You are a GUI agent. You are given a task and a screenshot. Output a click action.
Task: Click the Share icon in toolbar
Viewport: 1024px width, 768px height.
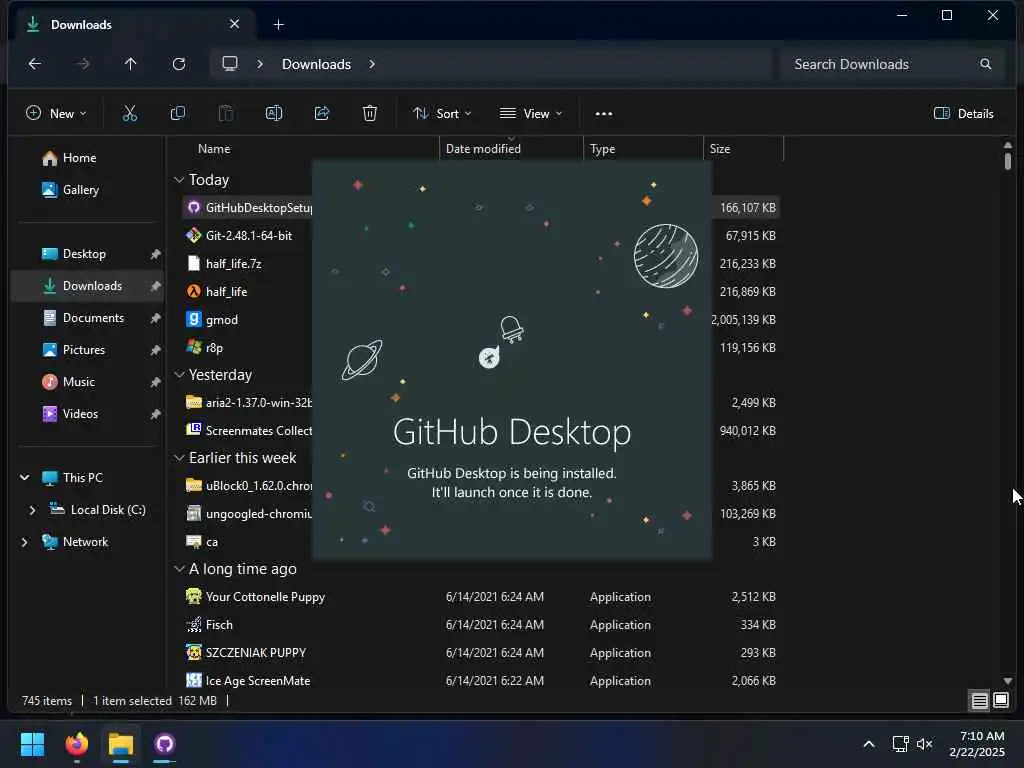(322, 114)
